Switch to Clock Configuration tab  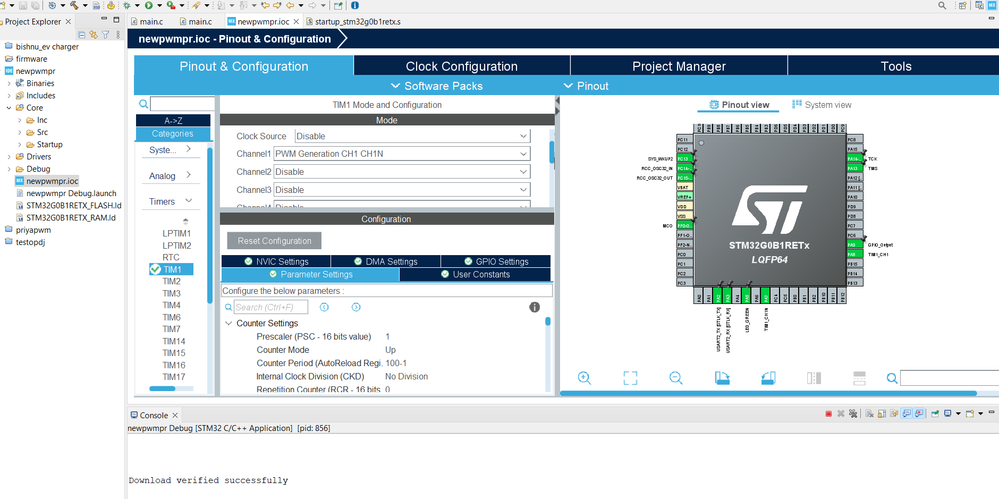[462, 66]
